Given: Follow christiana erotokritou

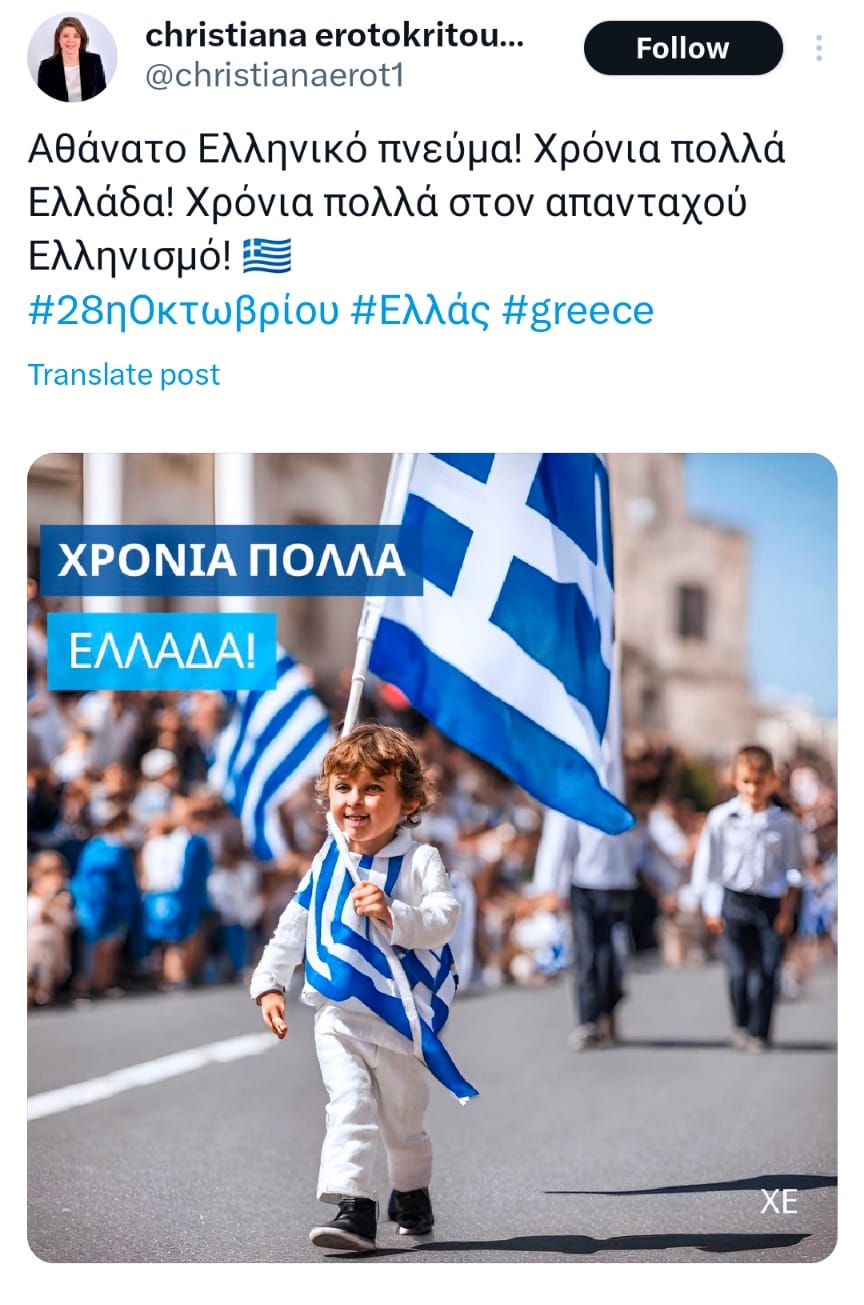Looking at the screenshot, I should [683, 48].
